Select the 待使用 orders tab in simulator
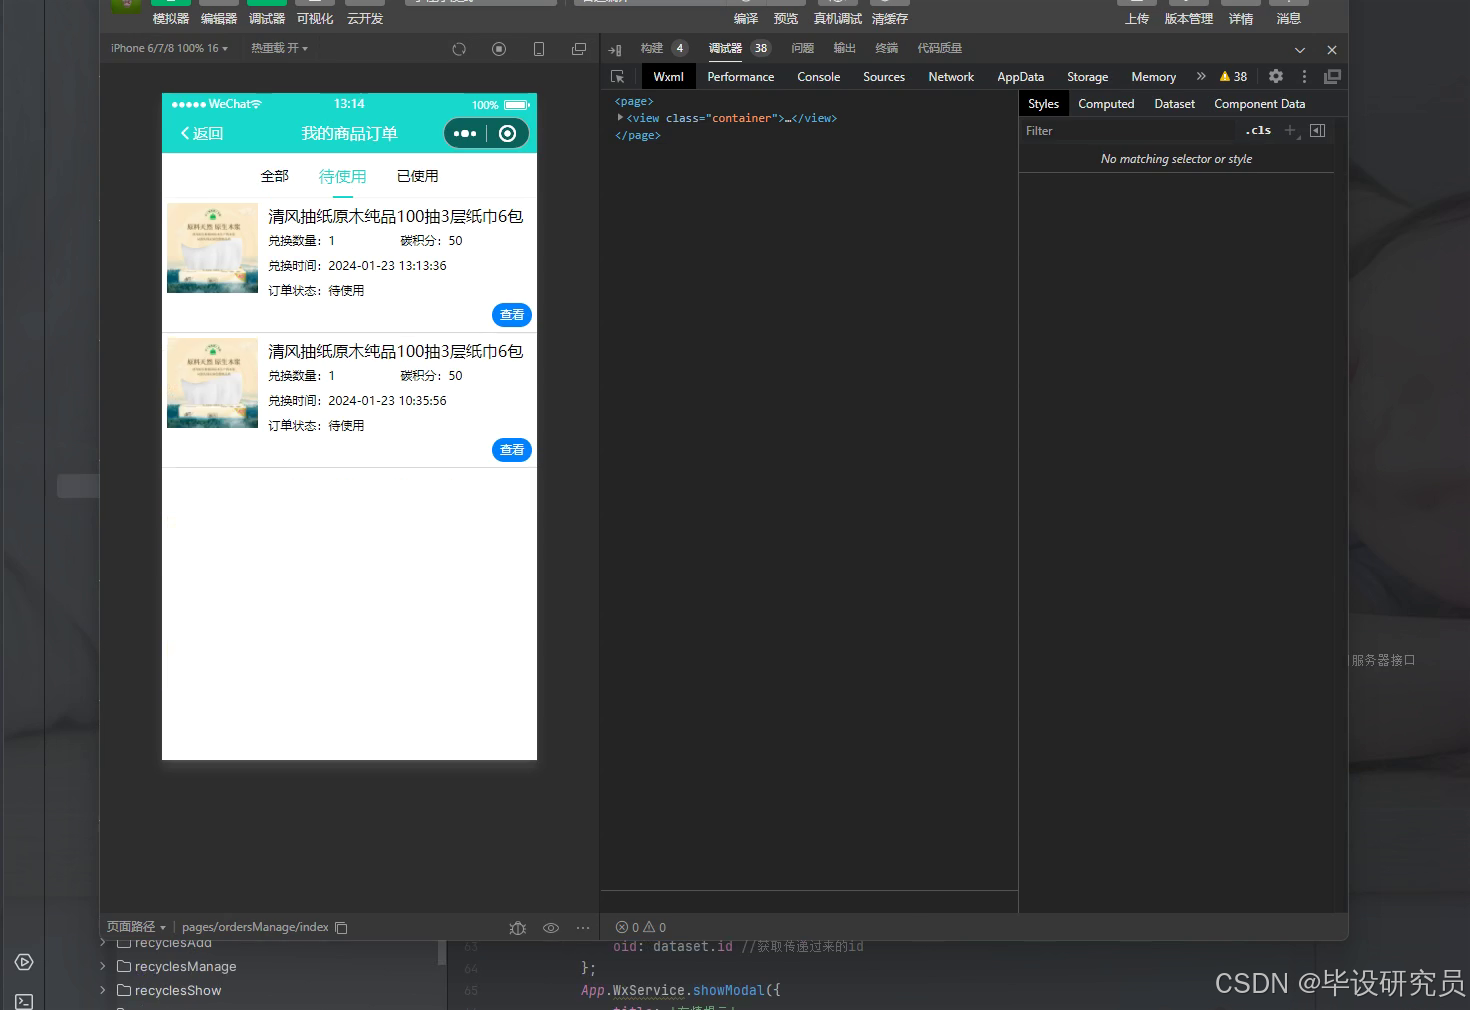 click(x=343, y=177)
